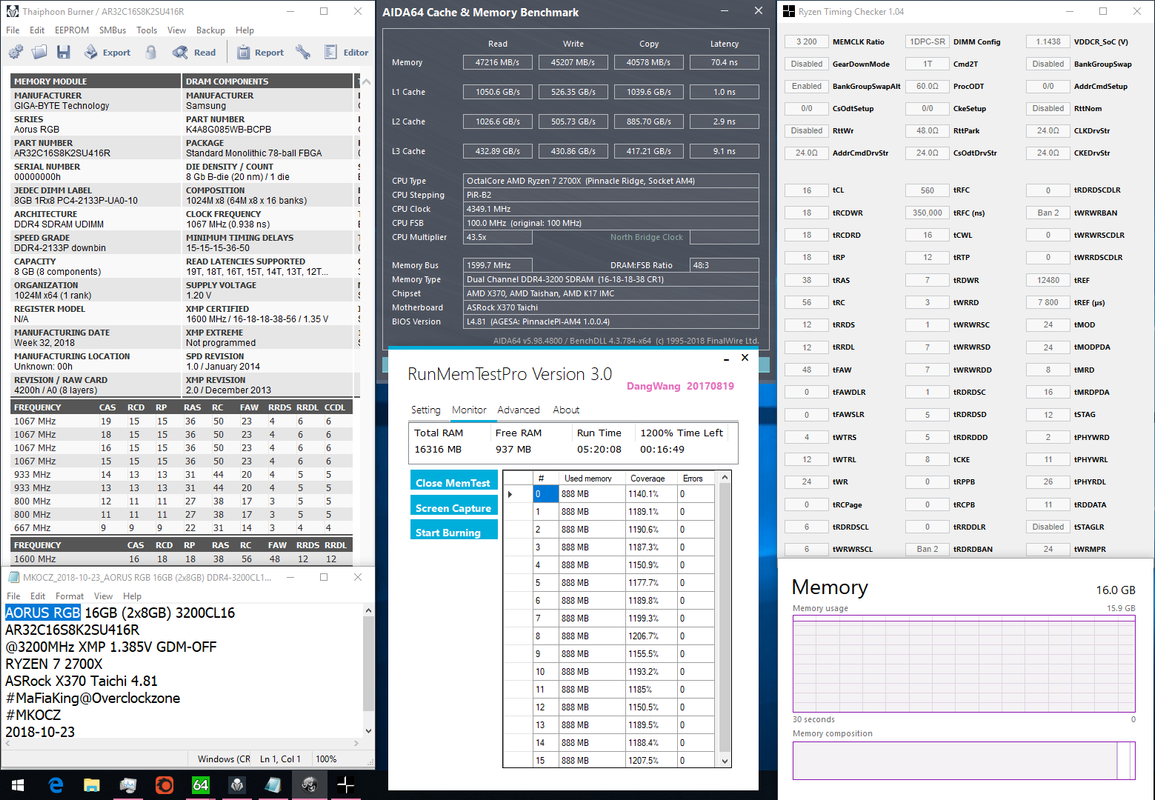Select highlighted cell 0 in MemTest table

click(x=545, y=494)
